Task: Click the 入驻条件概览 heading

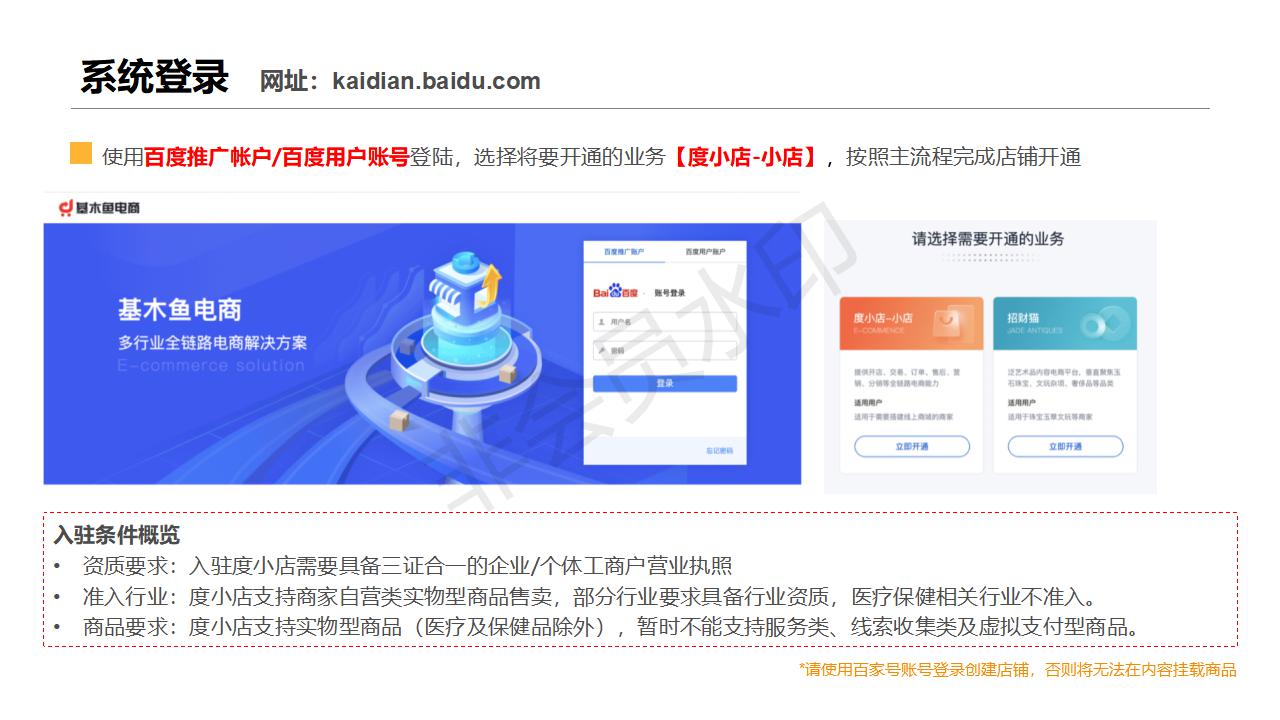Action: coord(117,534)
